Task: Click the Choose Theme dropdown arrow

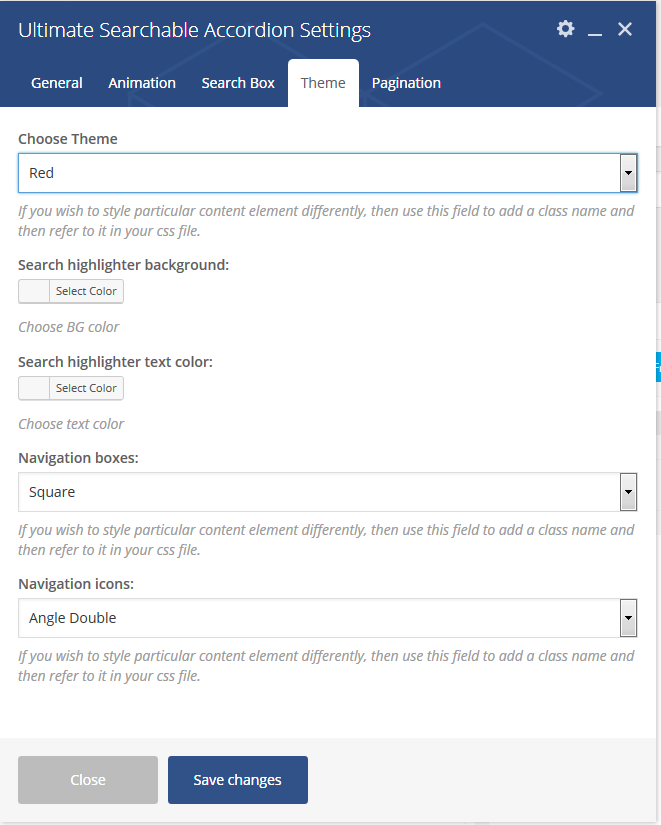Action: [628, 173]
